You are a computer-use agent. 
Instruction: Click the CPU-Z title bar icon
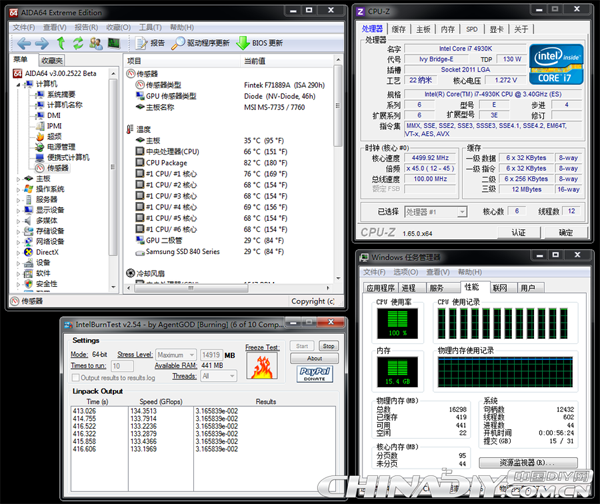coord(360,12)
